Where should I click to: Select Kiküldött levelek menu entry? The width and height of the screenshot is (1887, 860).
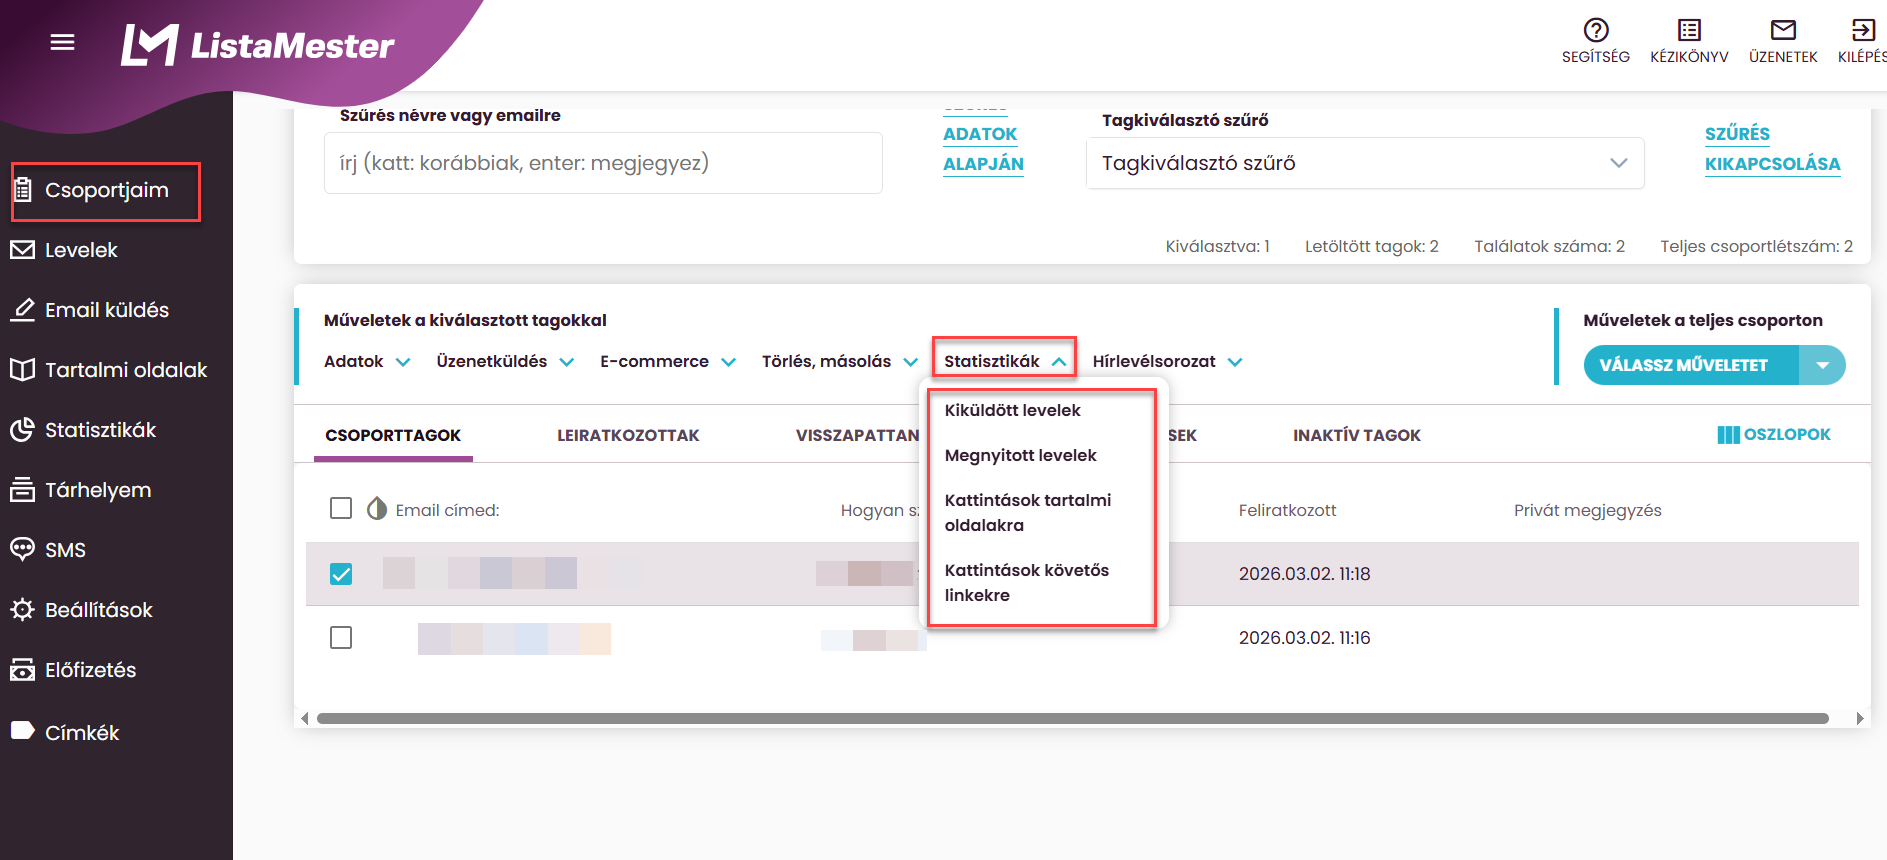(1012, 410)
